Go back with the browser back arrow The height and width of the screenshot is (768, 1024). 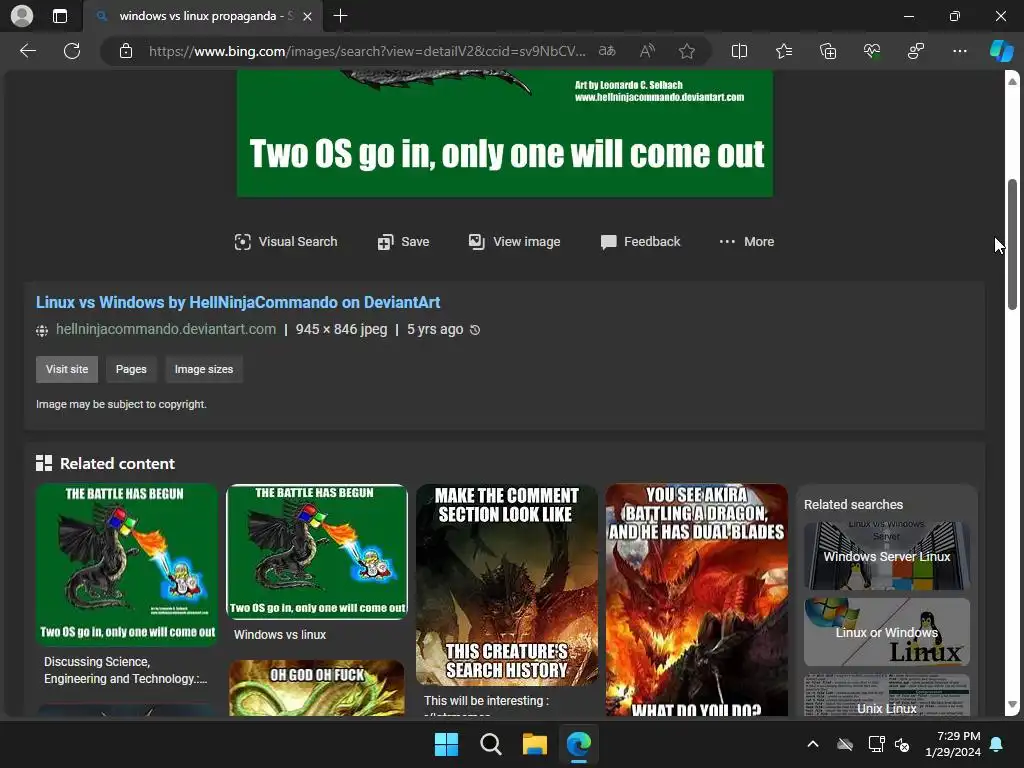[27, 51]
